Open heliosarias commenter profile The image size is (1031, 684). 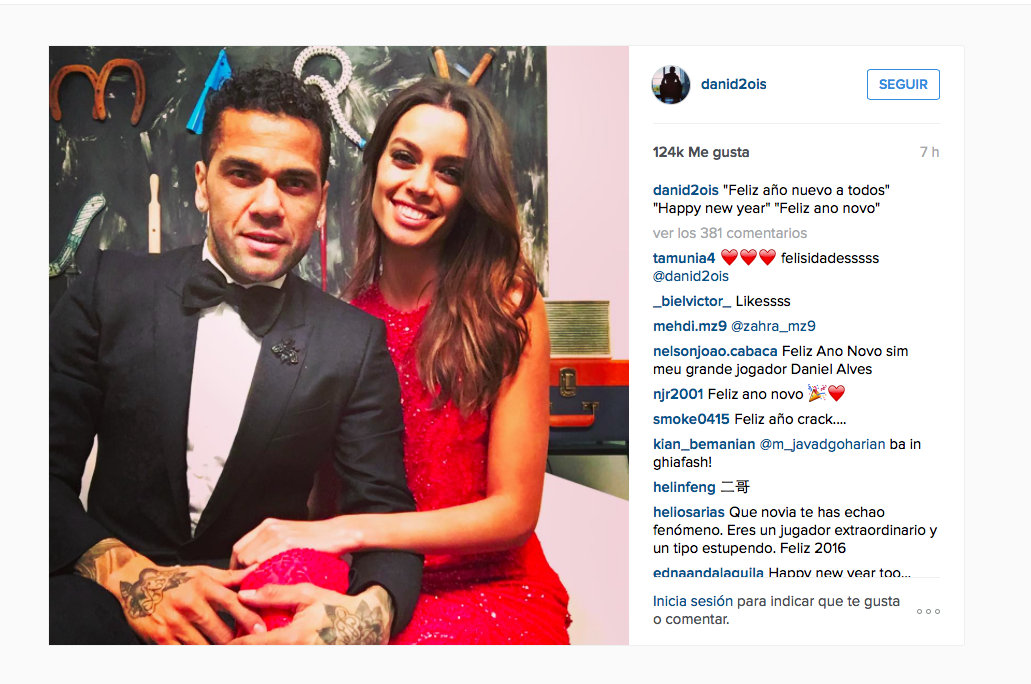click(688, 512)
